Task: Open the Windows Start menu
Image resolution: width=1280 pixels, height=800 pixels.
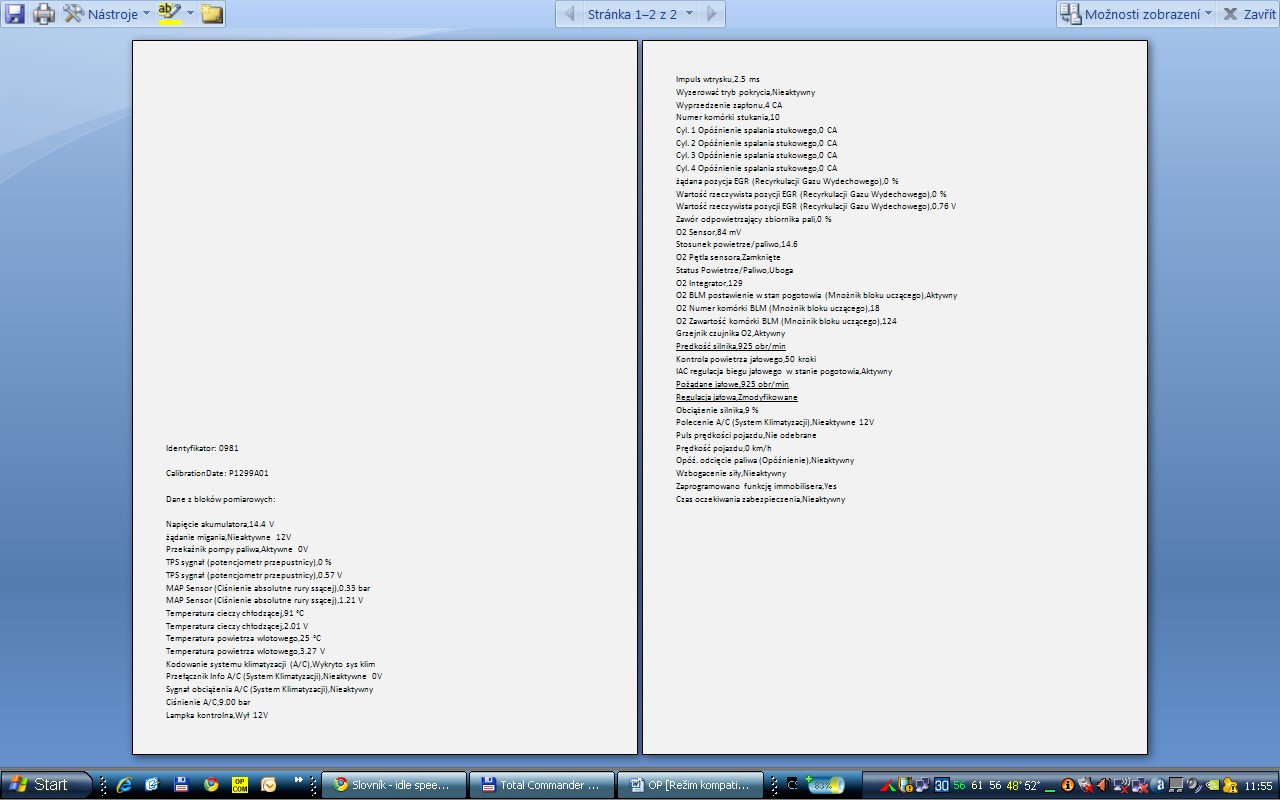Action: tap(45, 785)
